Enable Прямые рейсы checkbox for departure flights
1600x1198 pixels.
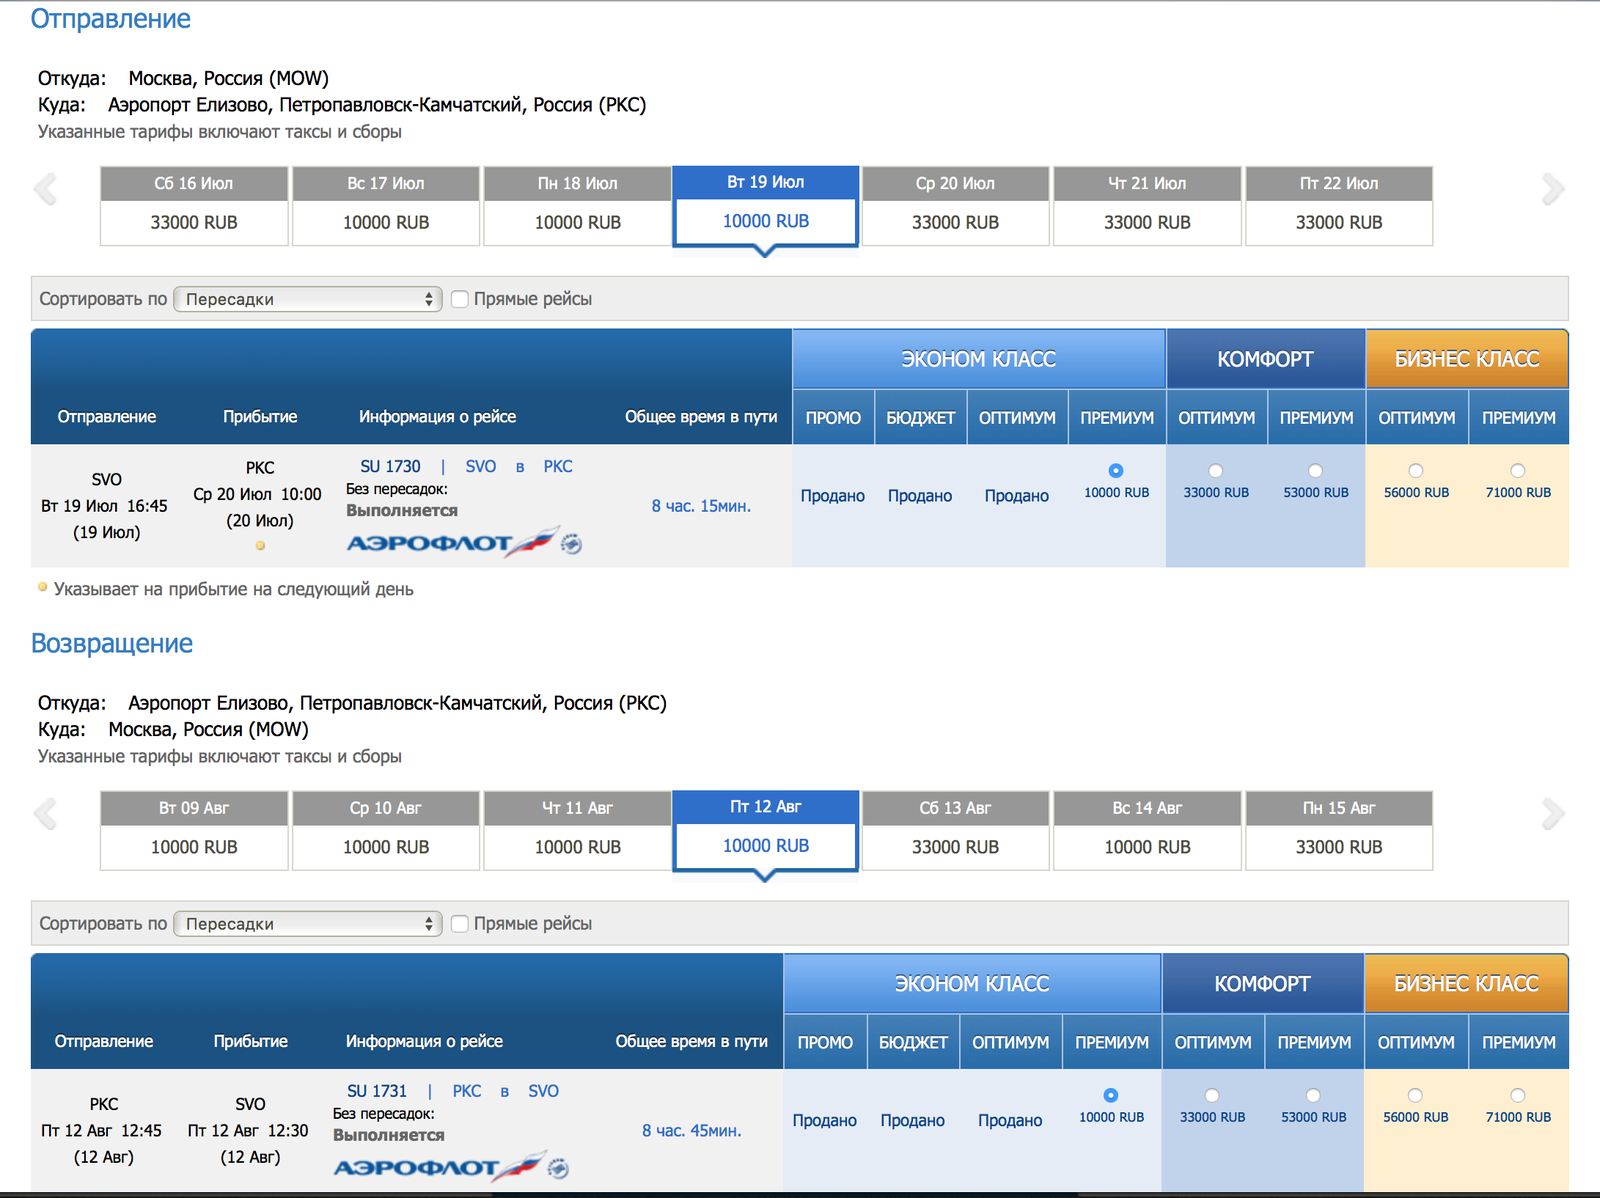click(x=460, y=299)
